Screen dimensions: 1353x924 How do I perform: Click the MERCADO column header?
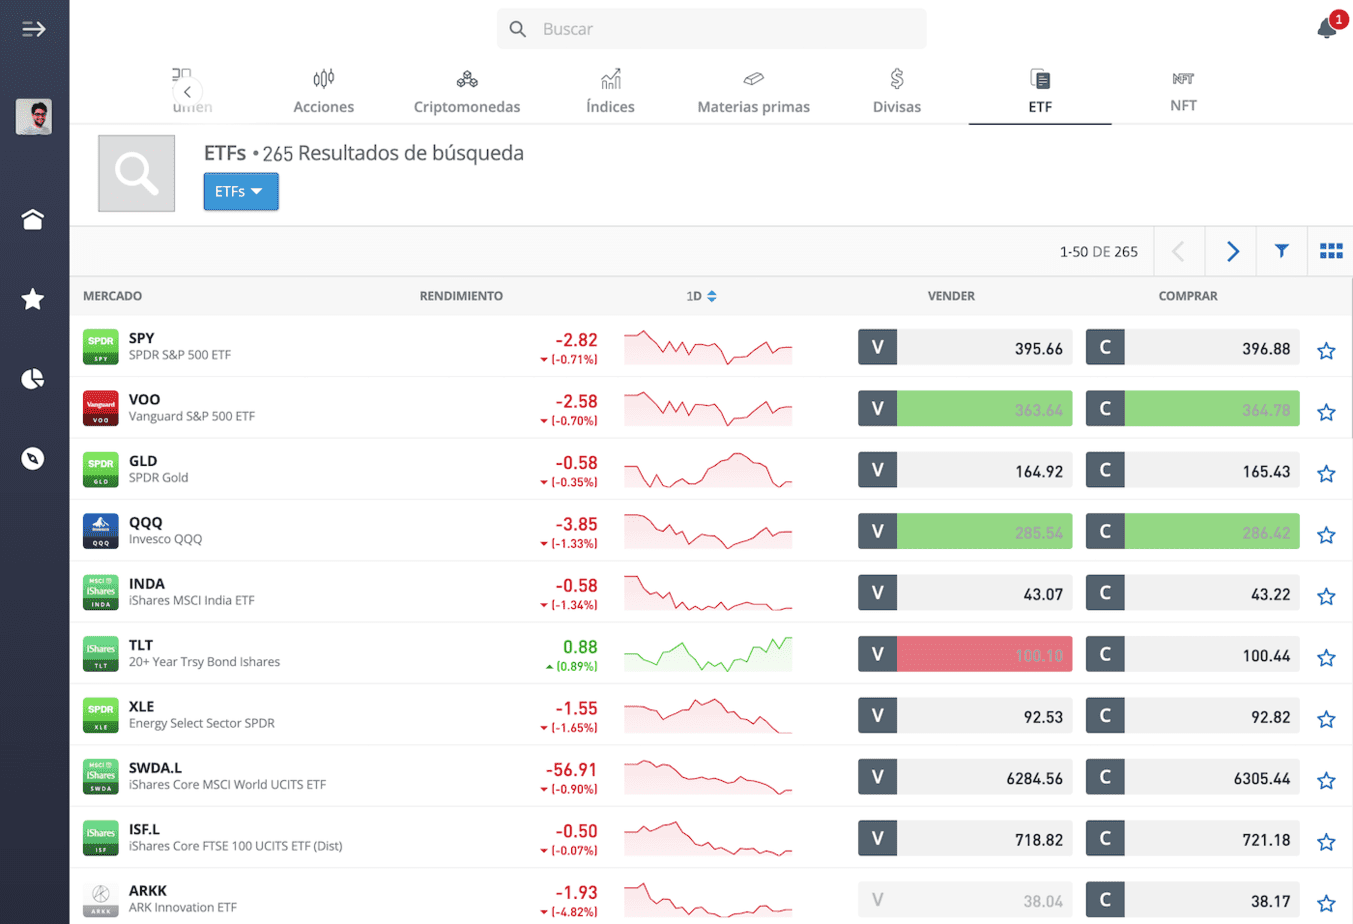[112, 296]
